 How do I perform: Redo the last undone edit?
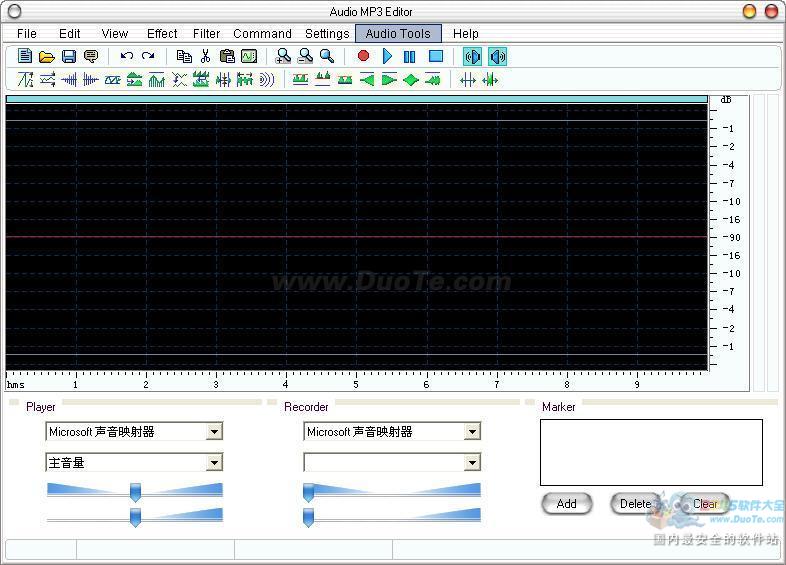click(148, 56)
